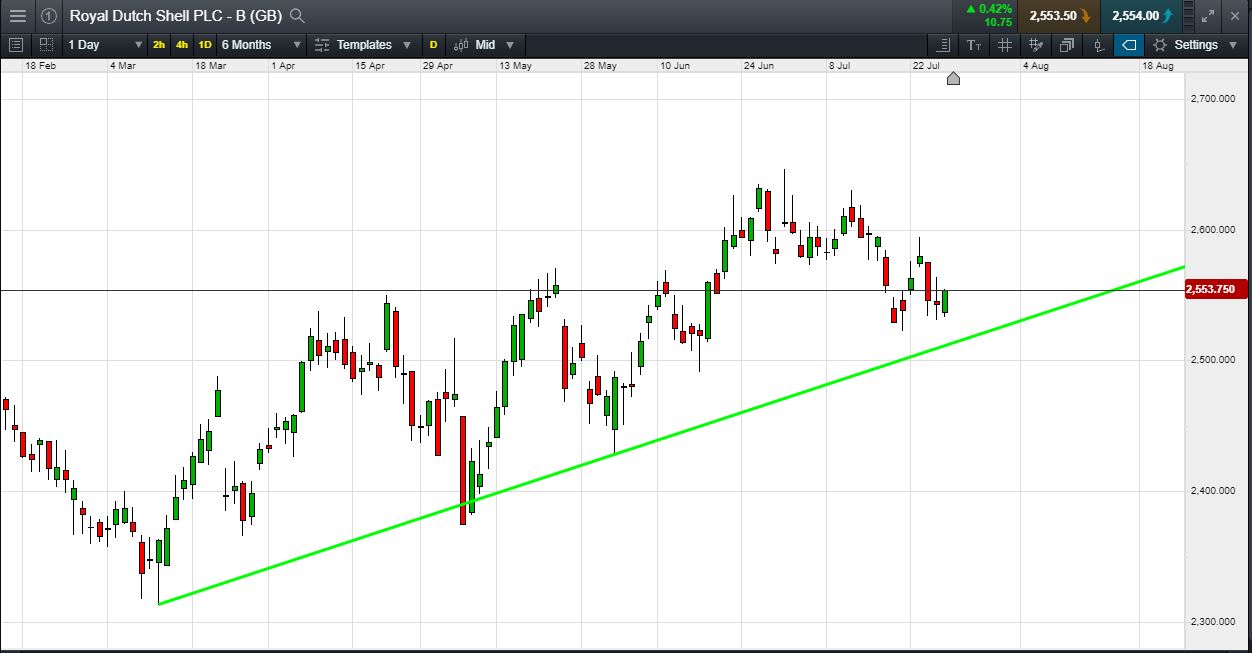This screenshot has height=653, width=1252.
Task: Expand the 6 Months range dropdown
Action: coord(258,45)
